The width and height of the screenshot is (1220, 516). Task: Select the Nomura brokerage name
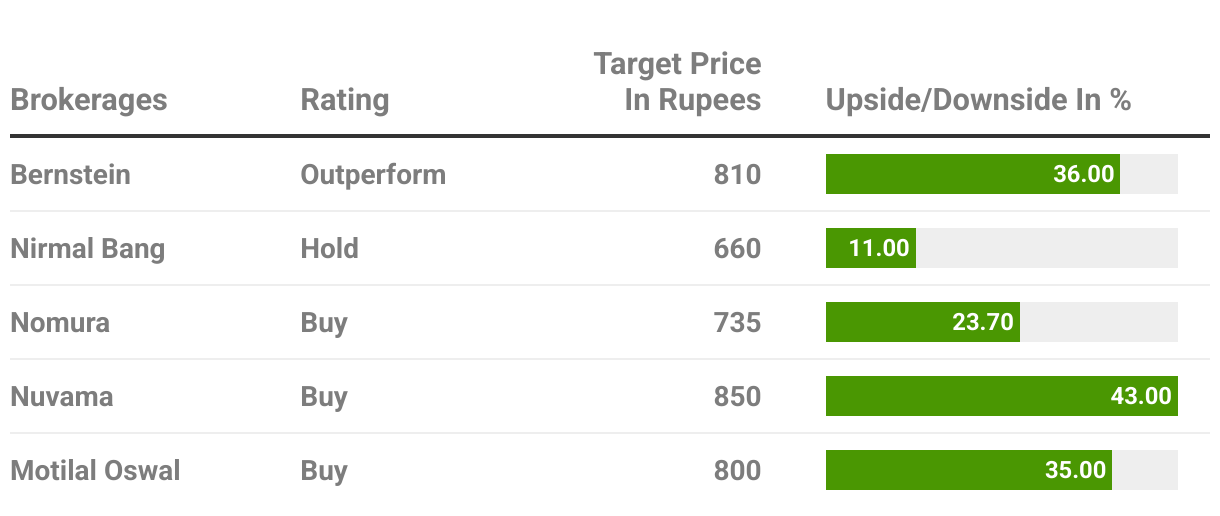[60, 322]
